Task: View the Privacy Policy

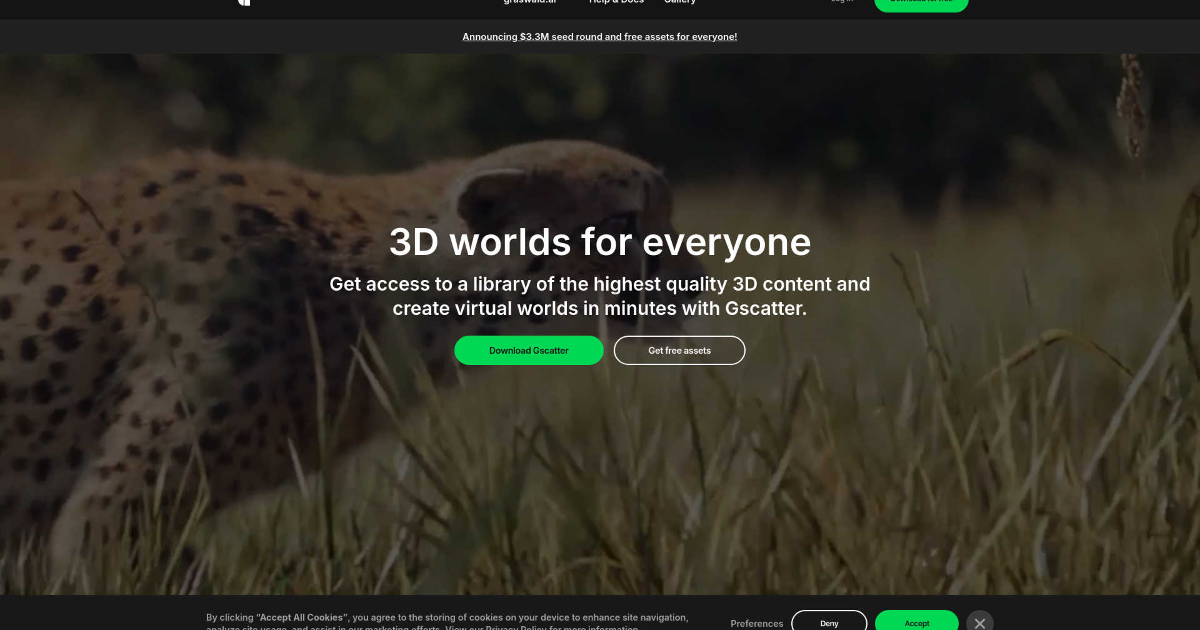Action: pos(512,627)
